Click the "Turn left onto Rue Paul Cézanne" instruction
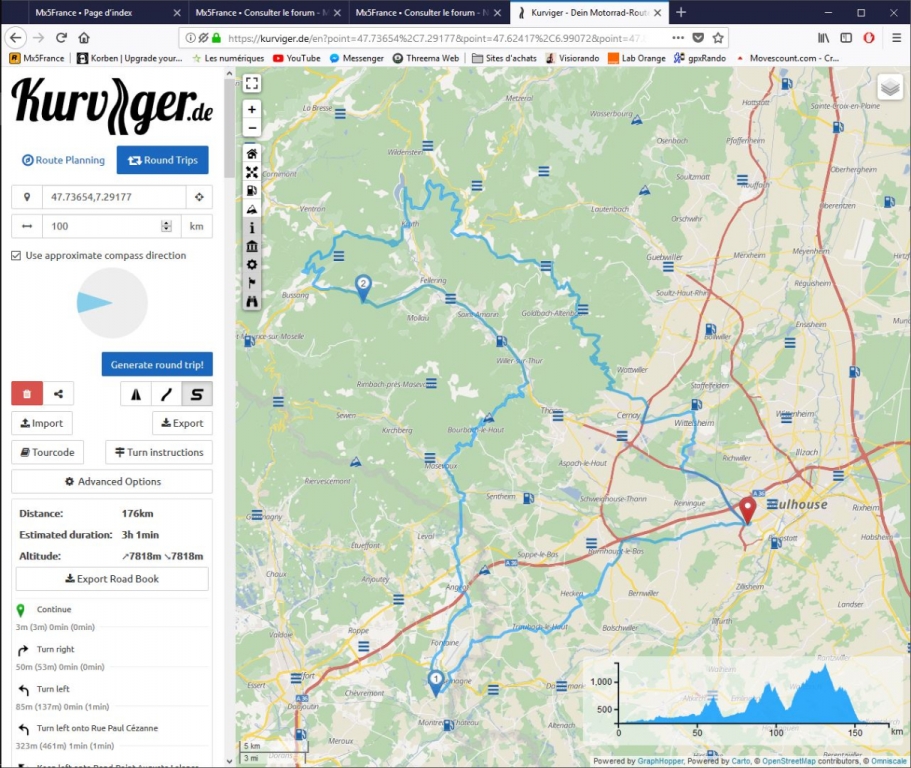Viewport: 911px width, 768px height. 97,728
